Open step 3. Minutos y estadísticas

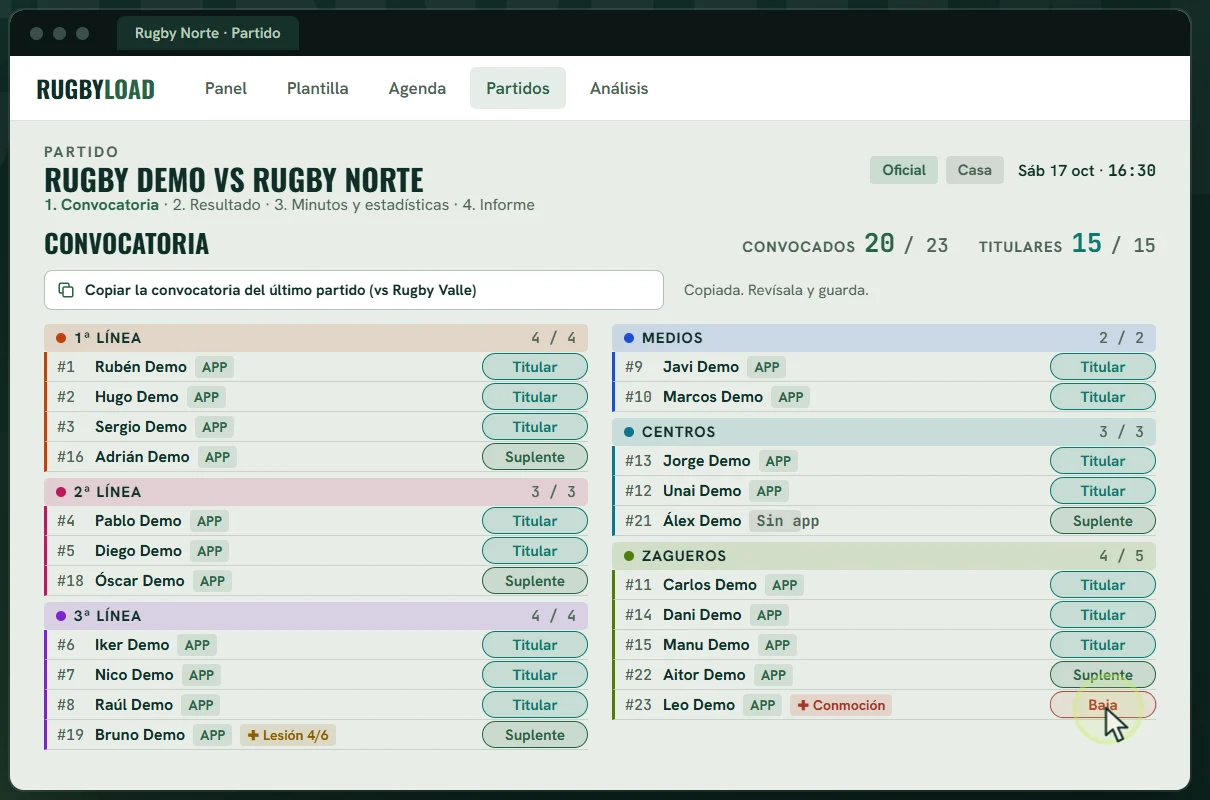point(362,205)
